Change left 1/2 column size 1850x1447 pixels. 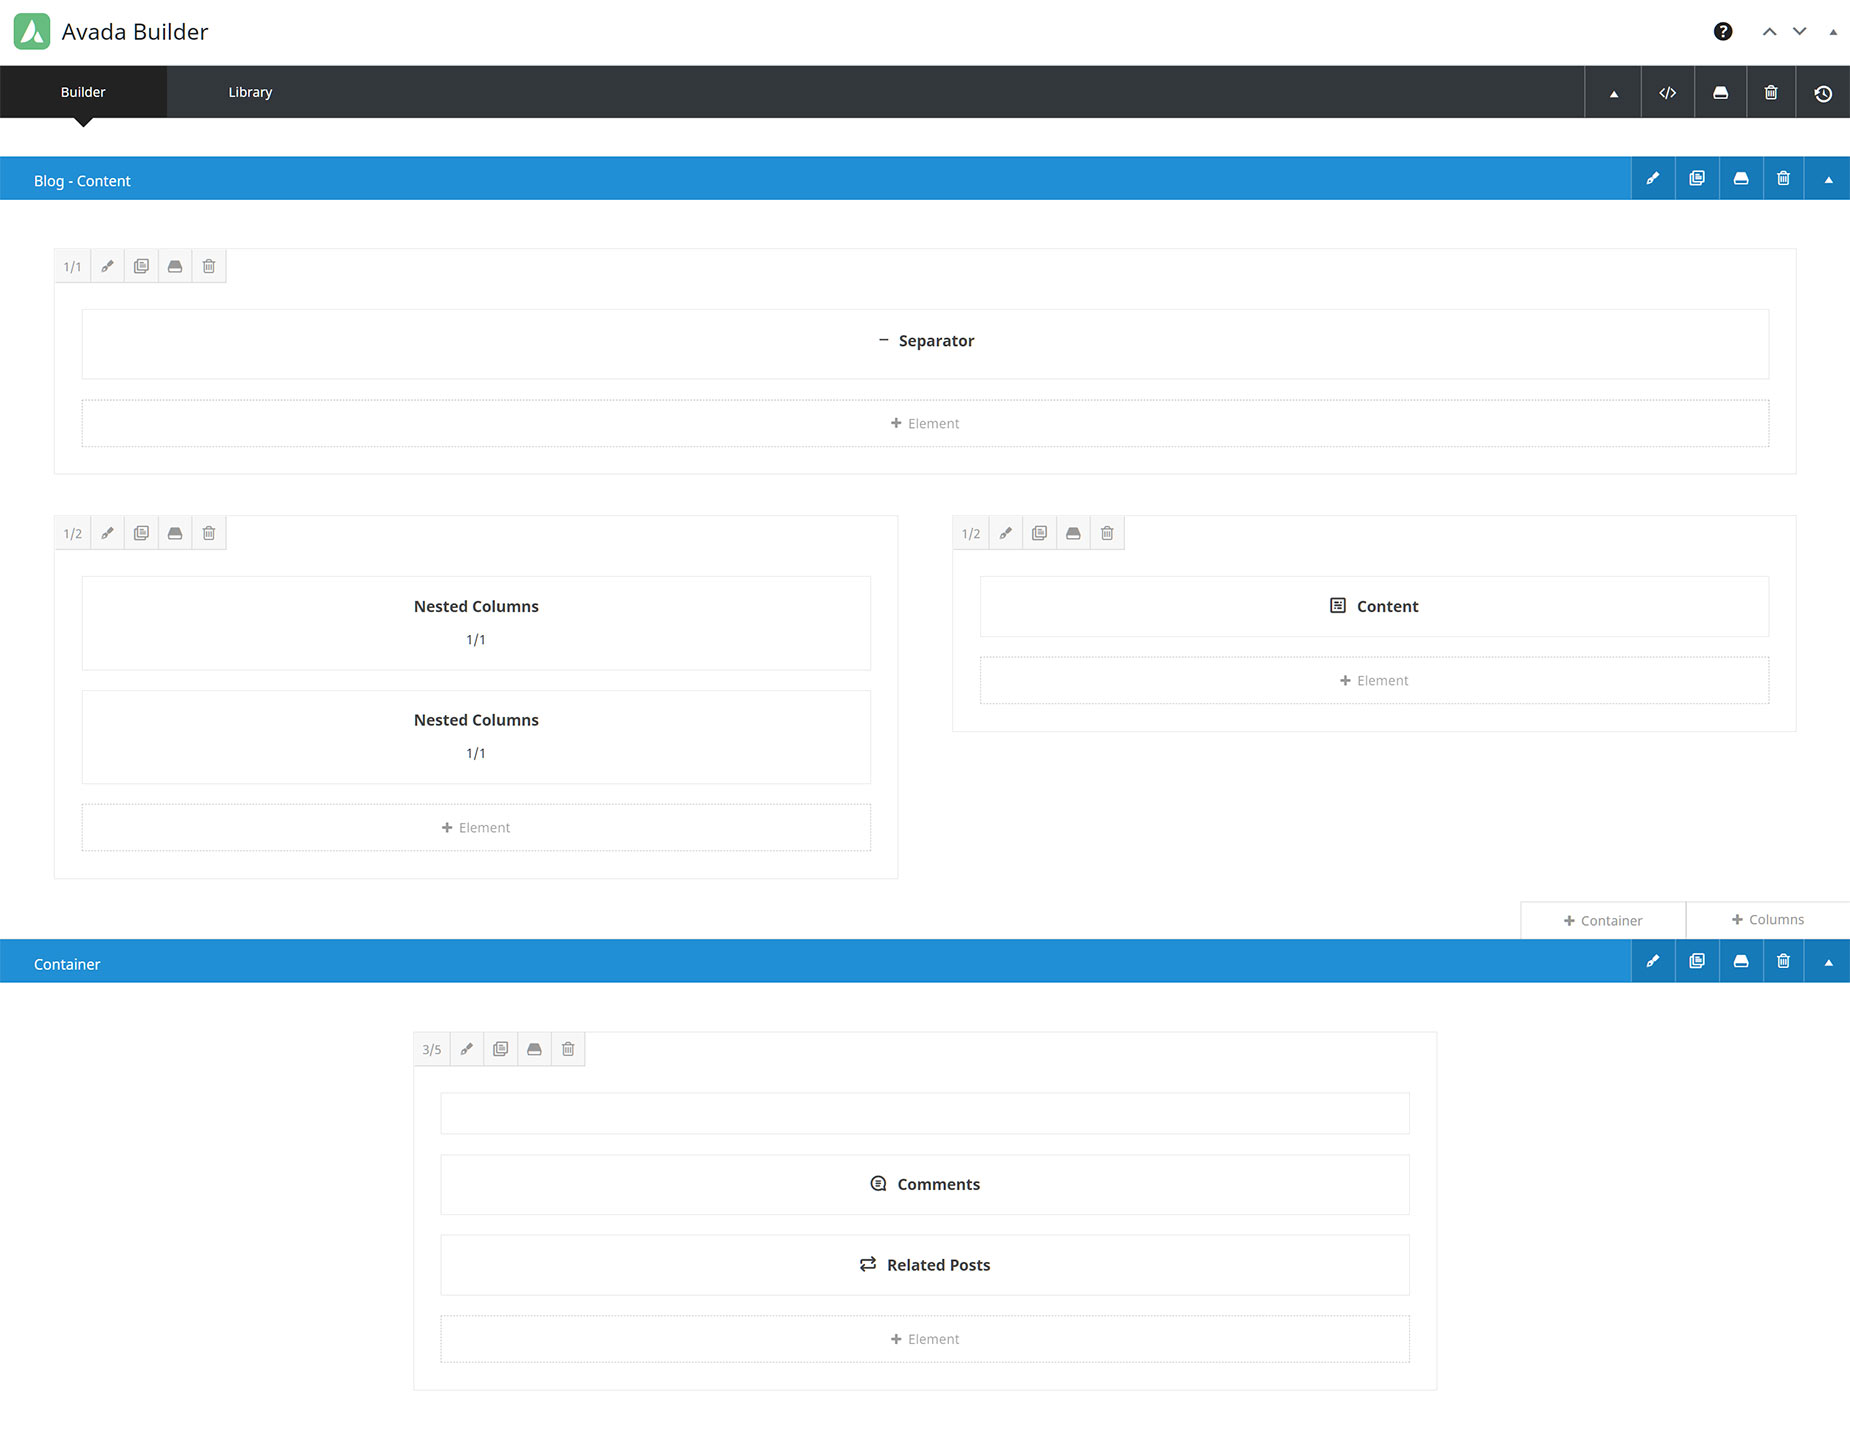pyautogui.click(x=72, y=534)
